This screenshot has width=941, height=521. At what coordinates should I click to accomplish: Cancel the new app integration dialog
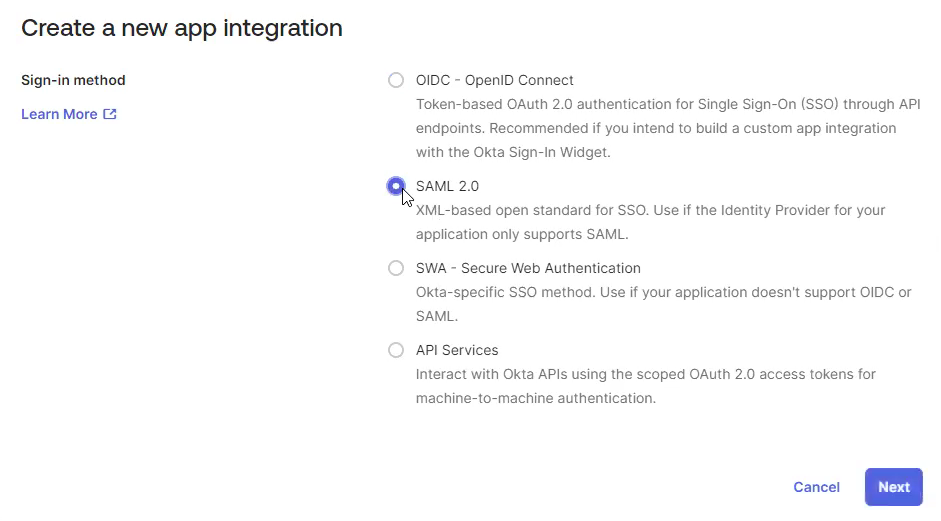click(x=816, y=487)
